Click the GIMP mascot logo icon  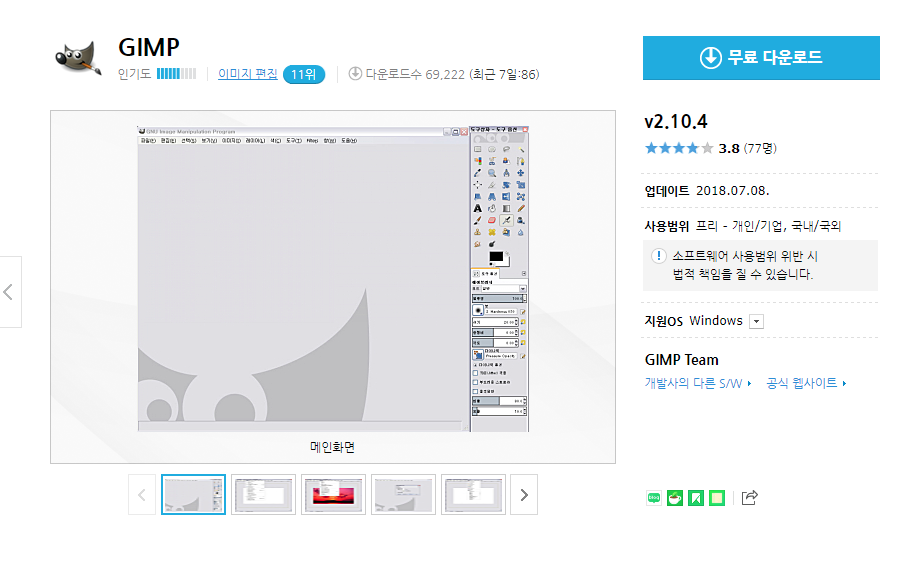78,58
